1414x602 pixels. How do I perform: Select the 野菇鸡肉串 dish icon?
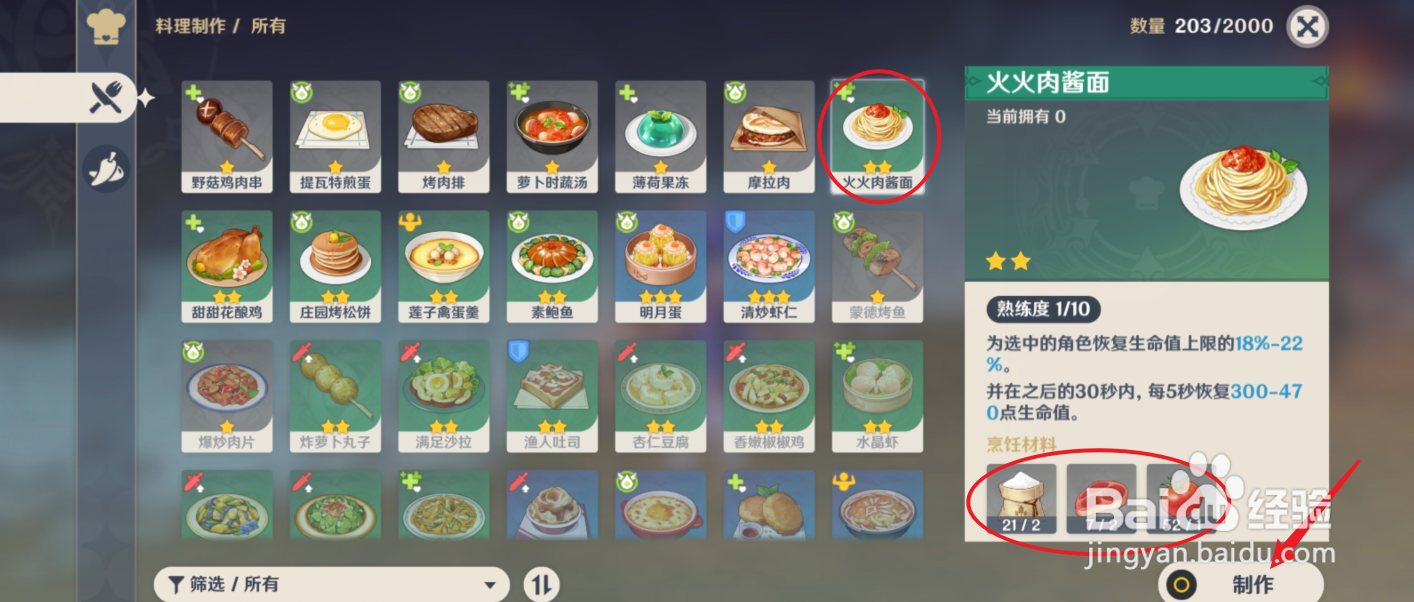click(x=227, y=137)
